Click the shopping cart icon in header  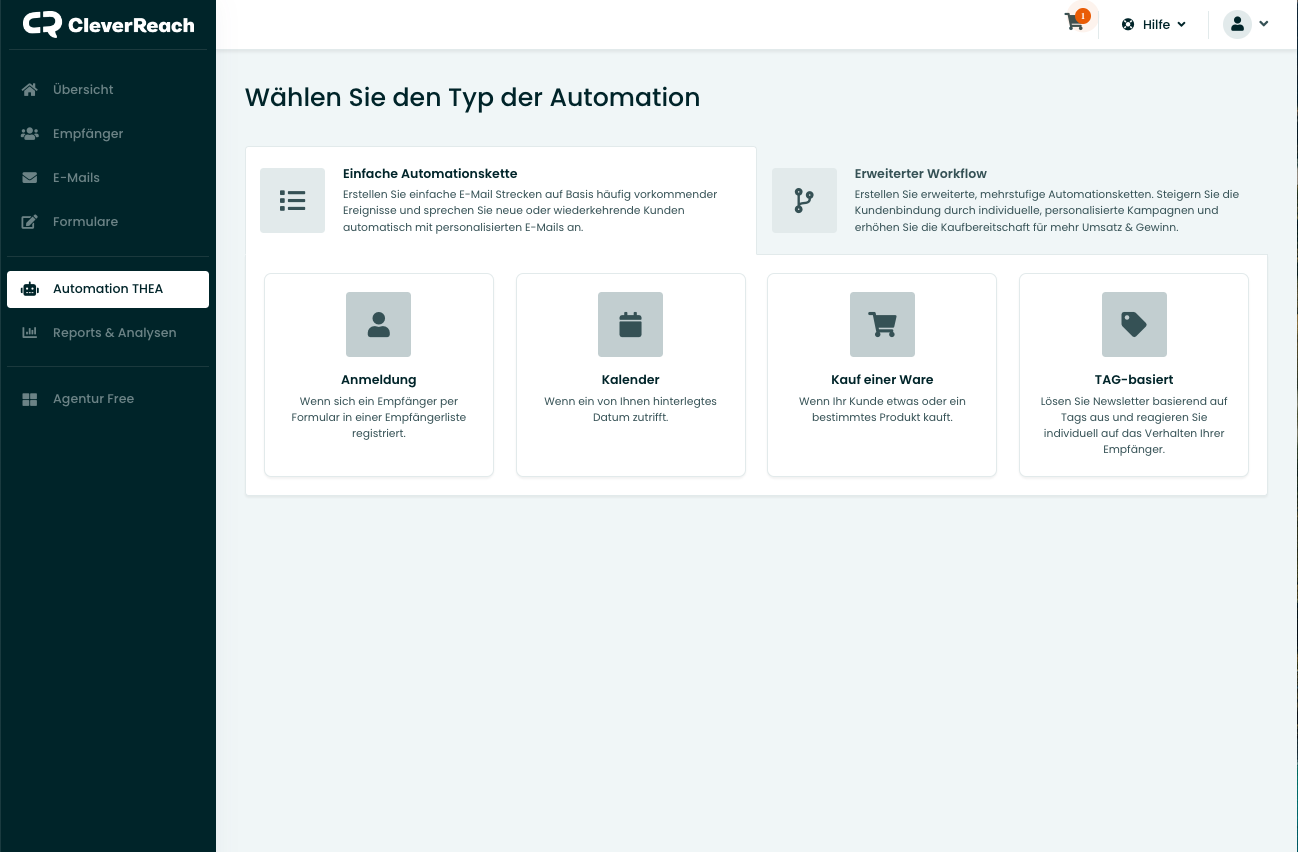(1075, 23)
